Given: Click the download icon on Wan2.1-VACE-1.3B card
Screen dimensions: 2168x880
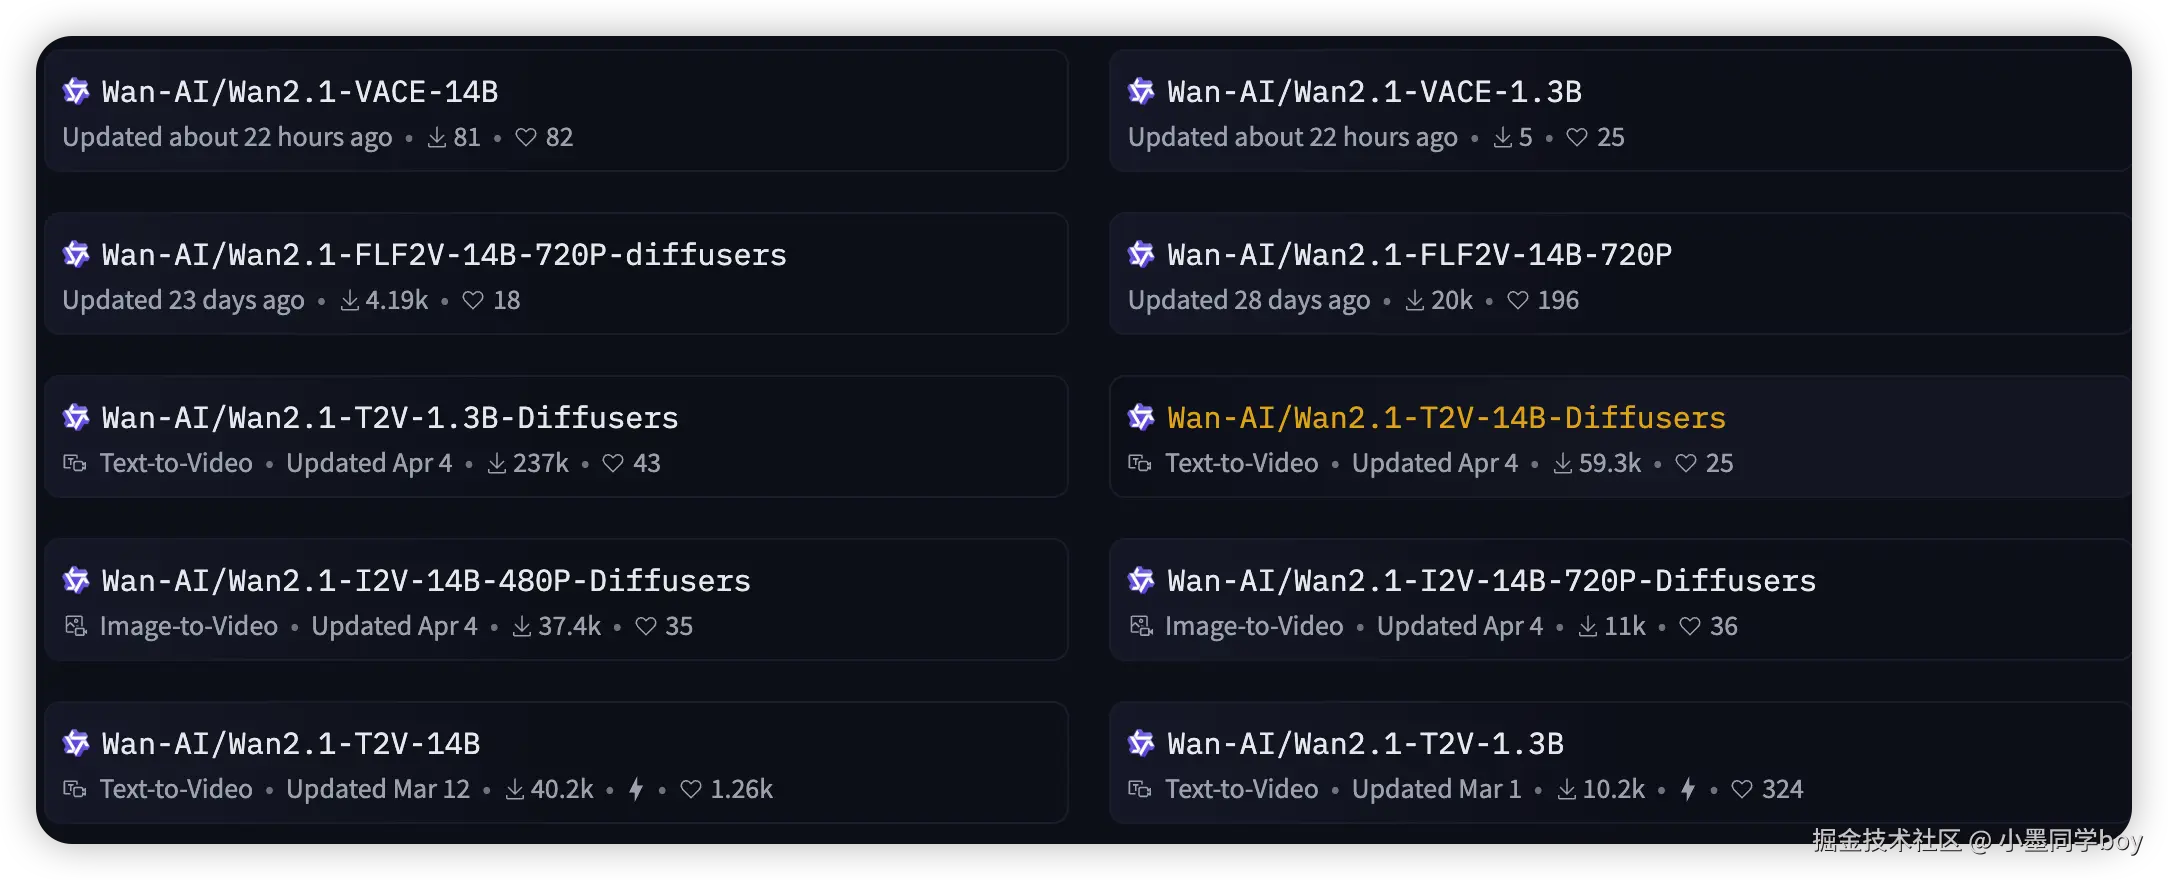Looking at the screenshot, I should (x=1502, y=138).
